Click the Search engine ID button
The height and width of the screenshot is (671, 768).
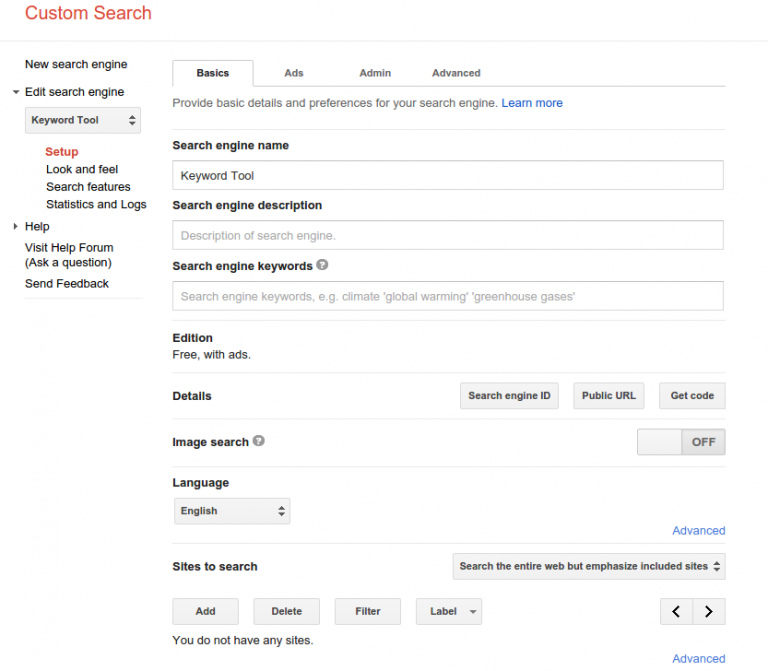[x=509, y=396]
